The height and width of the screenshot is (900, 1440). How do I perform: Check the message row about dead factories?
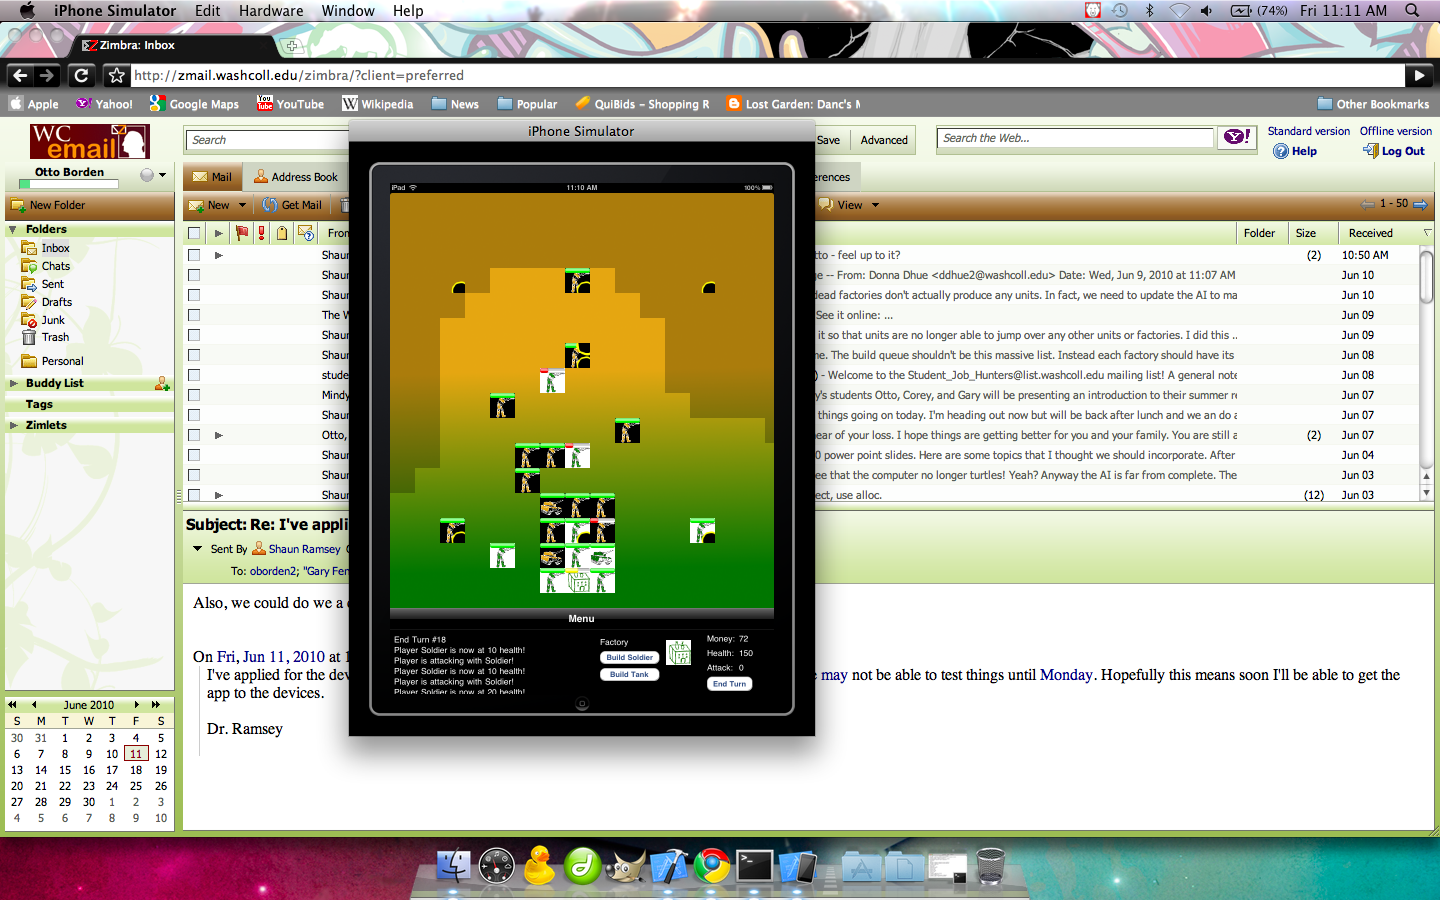point(194,295)
